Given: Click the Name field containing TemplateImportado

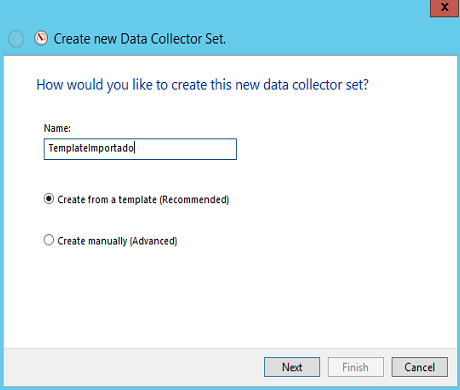Looking at the screenshot, I should point(140,149).
